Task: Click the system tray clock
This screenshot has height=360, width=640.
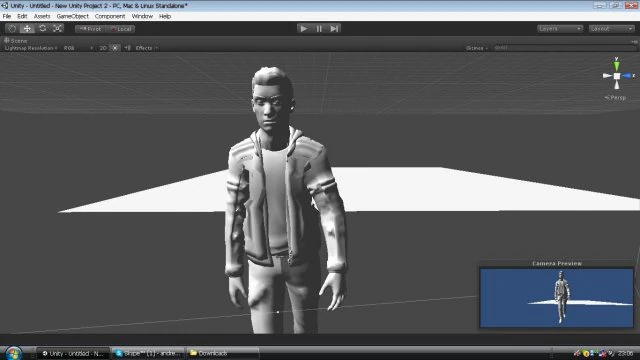Action: pyautogui.click(x=625, y=353)
